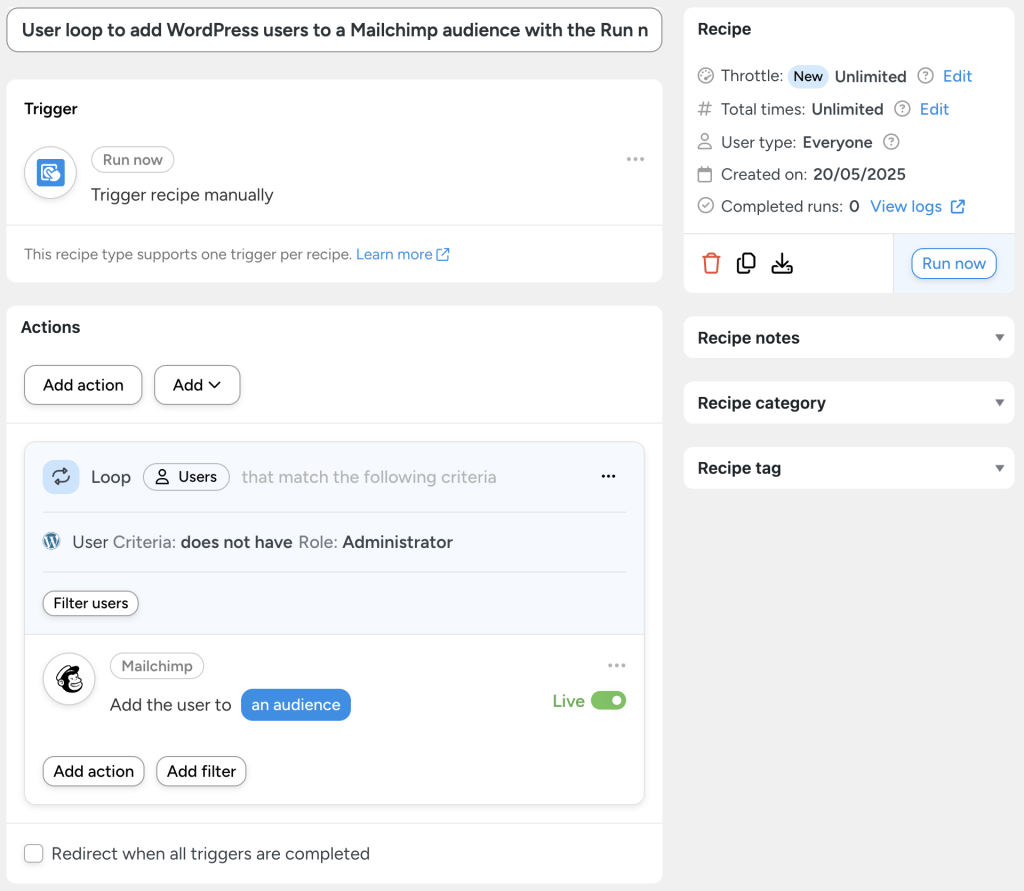
Task: Click the Loop icon with circular arrows
Action: pos(61,477)
